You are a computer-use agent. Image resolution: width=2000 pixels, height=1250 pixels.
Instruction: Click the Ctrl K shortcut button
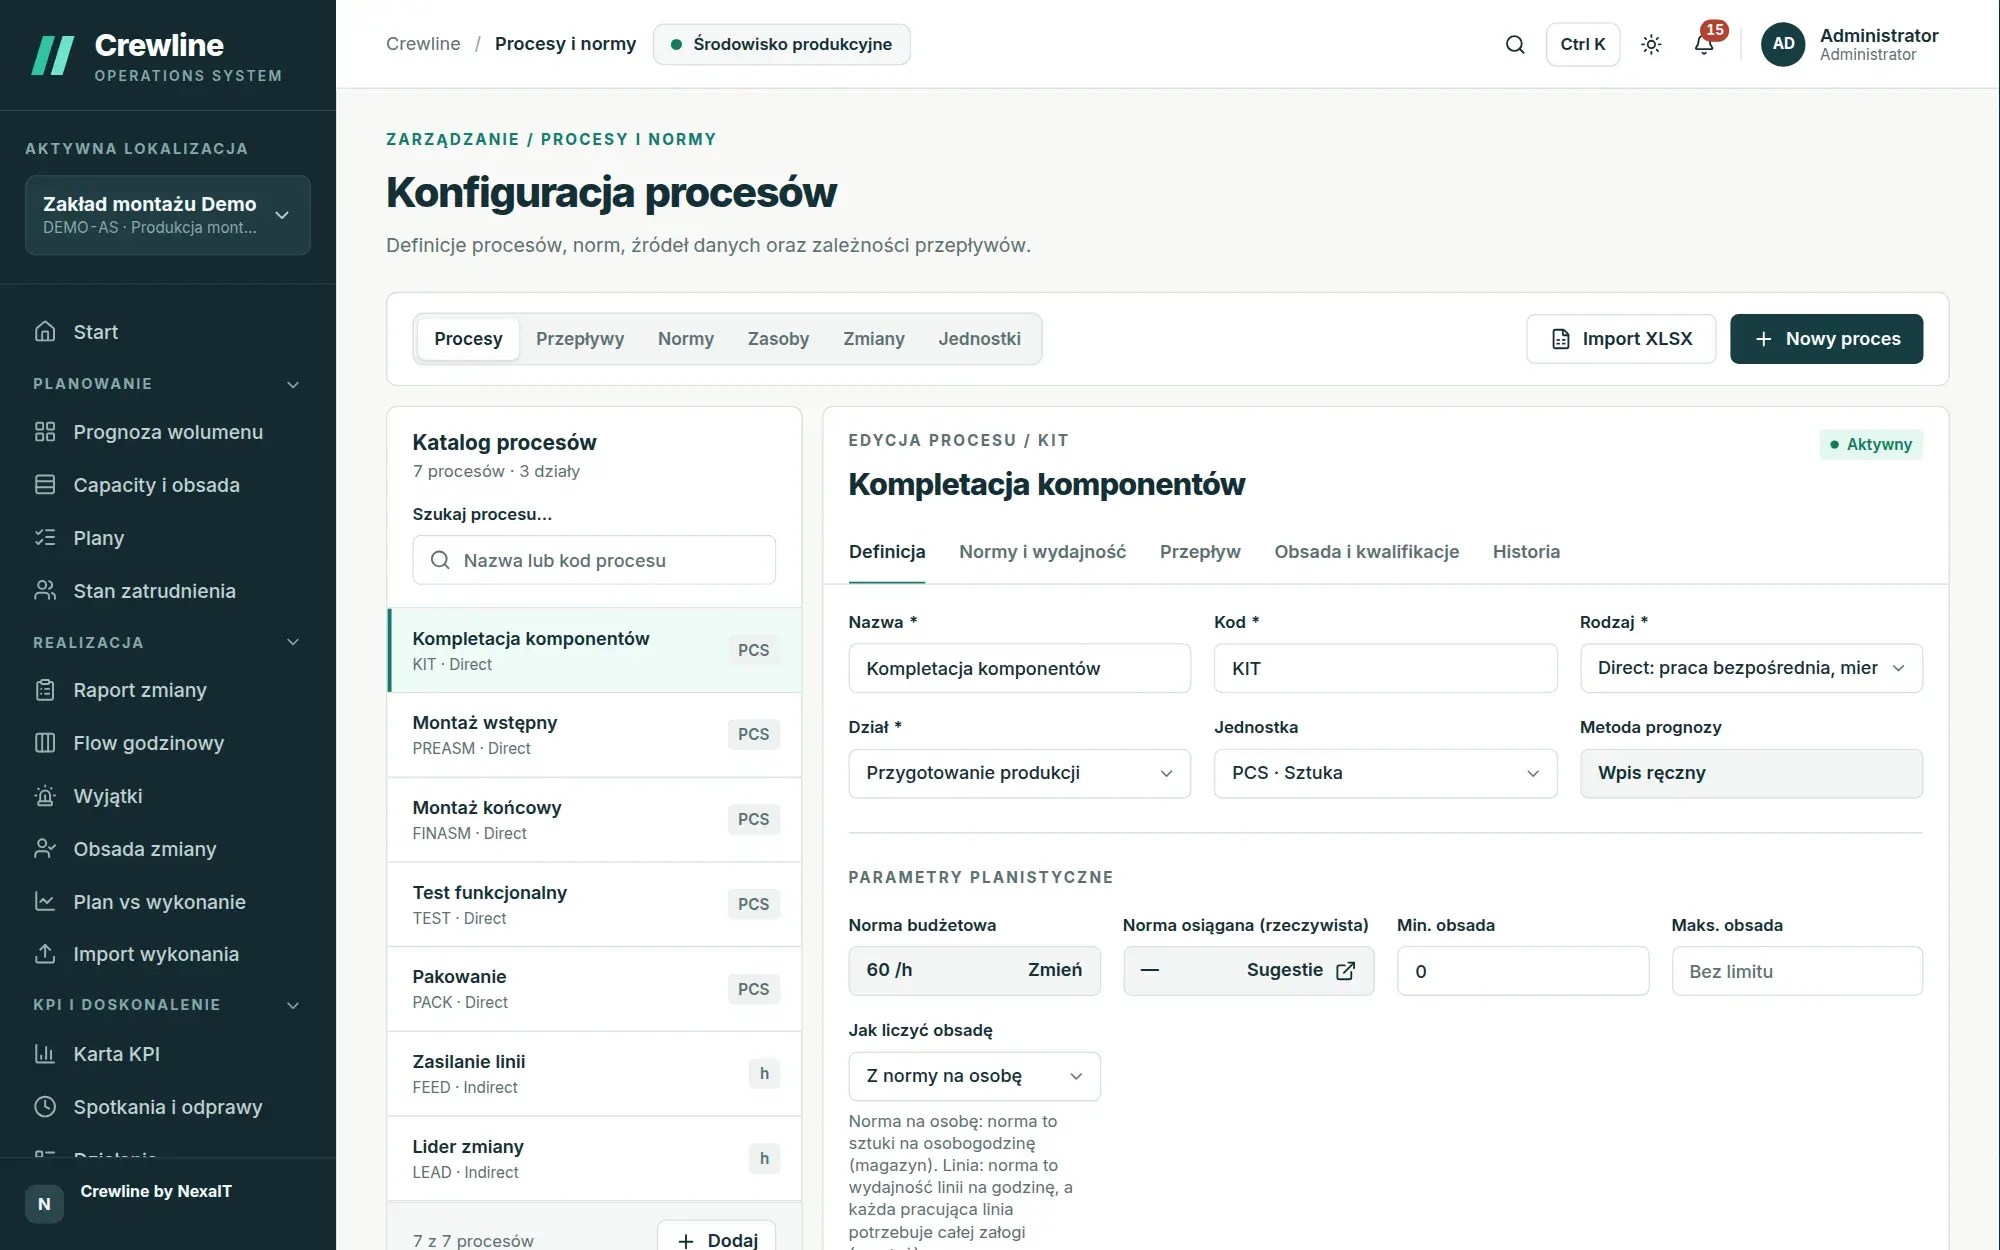pyautogui.click(x=1582, y=44)
